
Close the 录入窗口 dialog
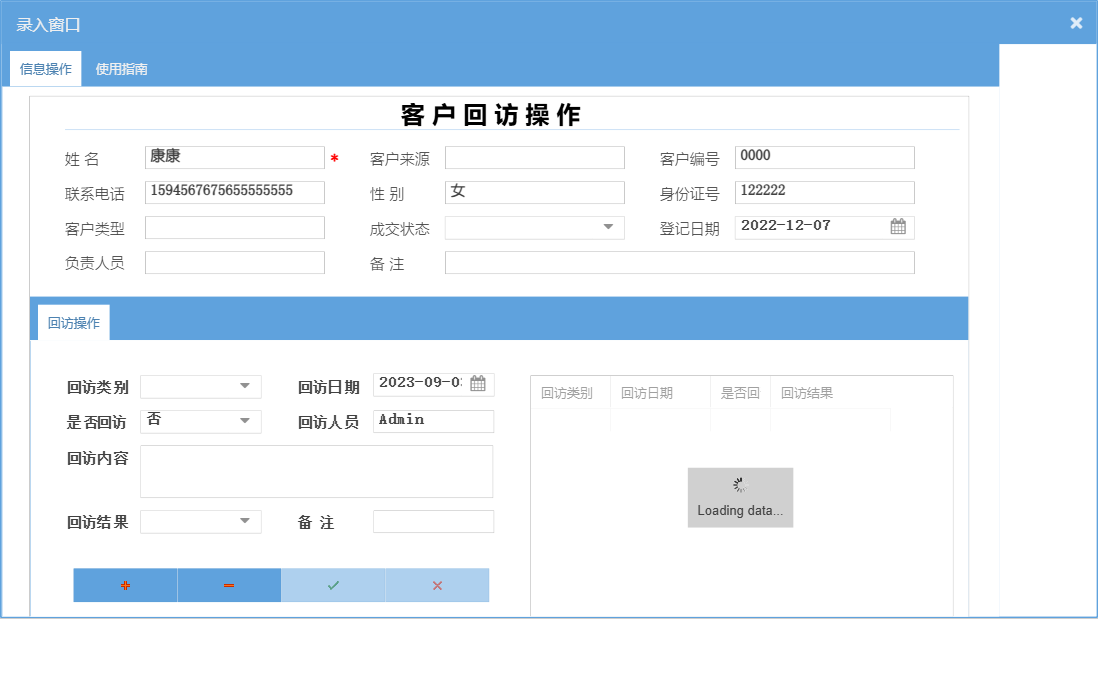point(1076,22)
